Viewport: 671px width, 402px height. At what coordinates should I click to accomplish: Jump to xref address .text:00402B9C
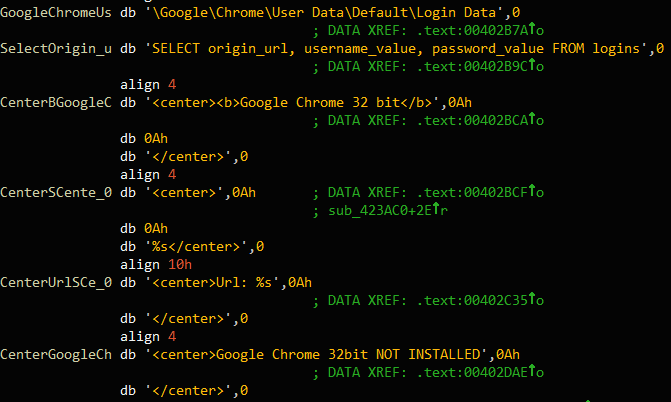click(471, 66)
